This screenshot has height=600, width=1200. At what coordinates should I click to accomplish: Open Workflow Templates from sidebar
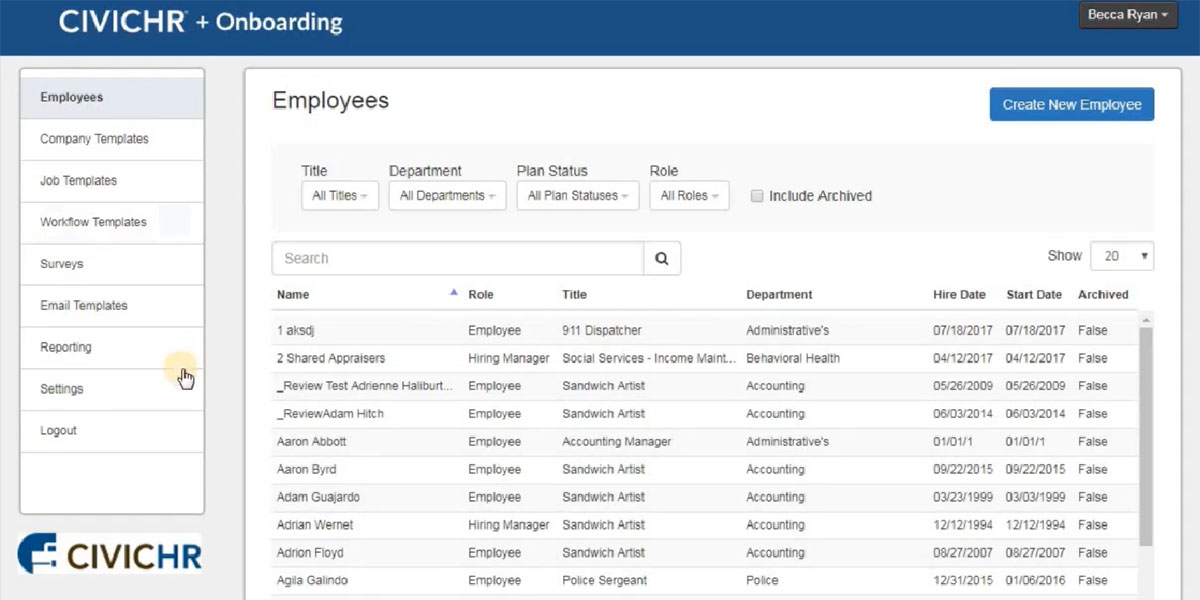pos(93,222)
